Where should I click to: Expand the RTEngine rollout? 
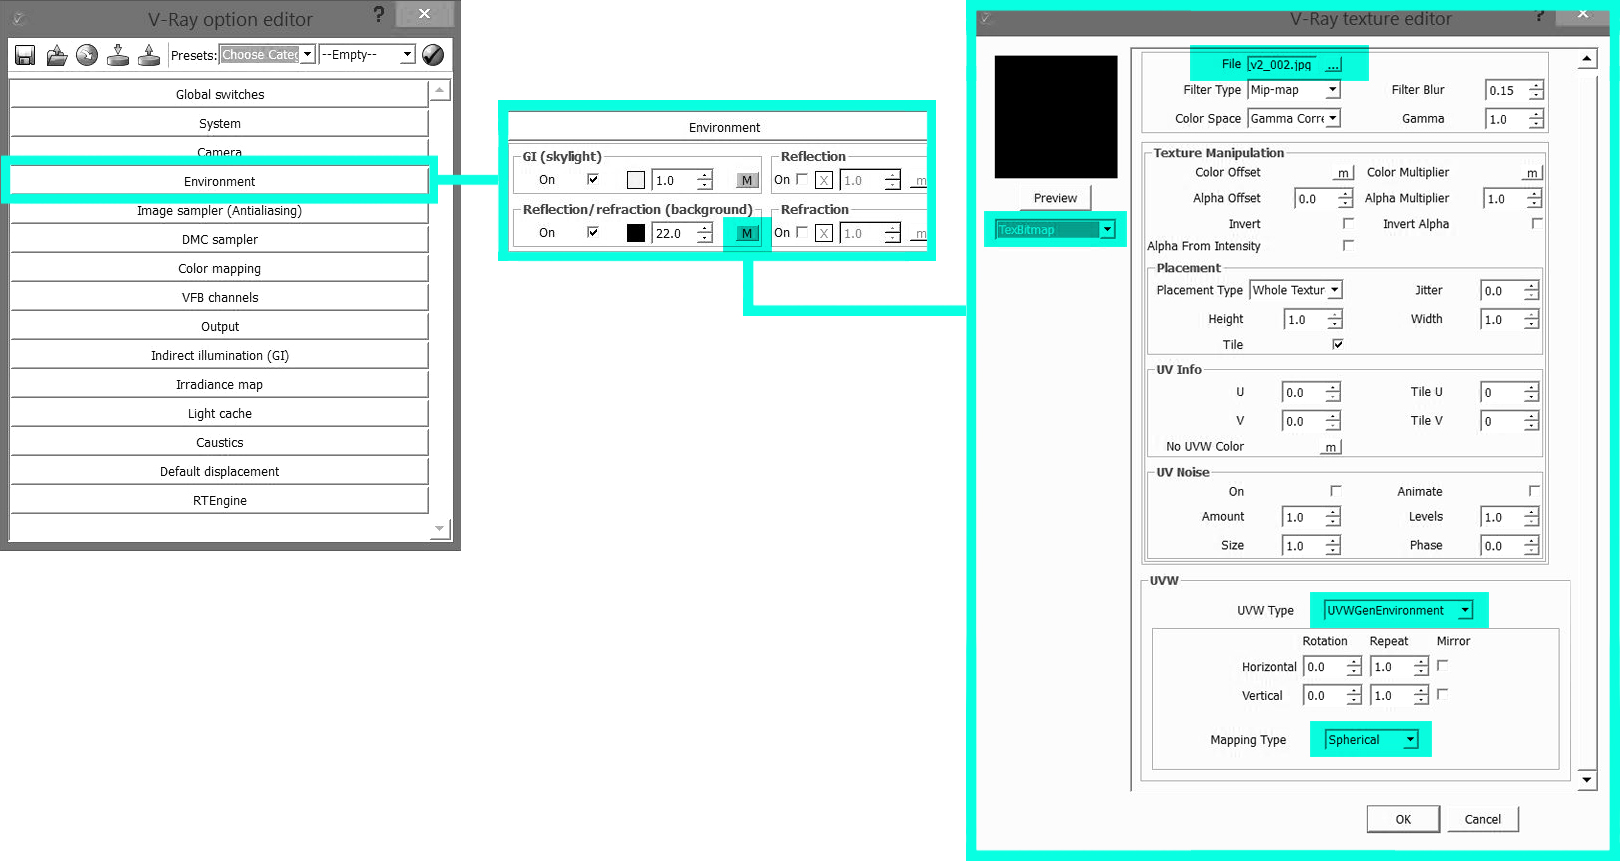click(x=220, y=501)
